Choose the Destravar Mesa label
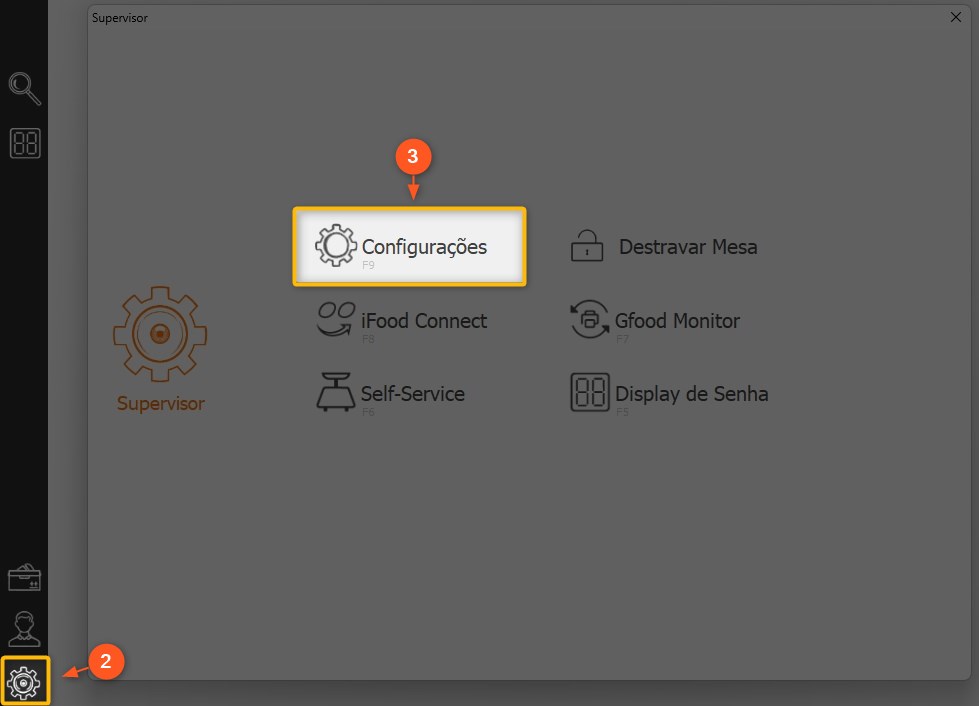This screenshot has height=706, width=979. coord(688,246)
